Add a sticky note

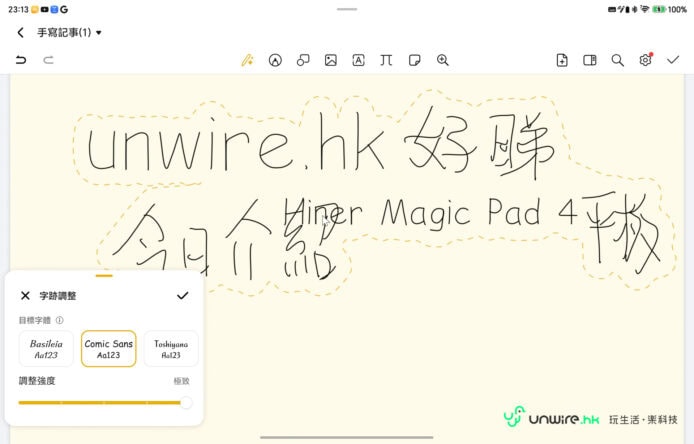tap(415, 60)
